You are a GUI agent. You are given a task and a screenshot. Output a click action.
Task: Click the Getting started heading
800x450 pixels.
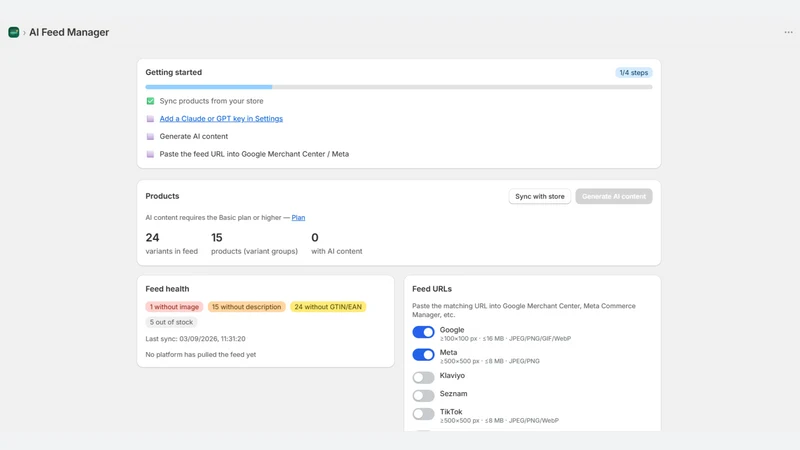coord(173,72)
